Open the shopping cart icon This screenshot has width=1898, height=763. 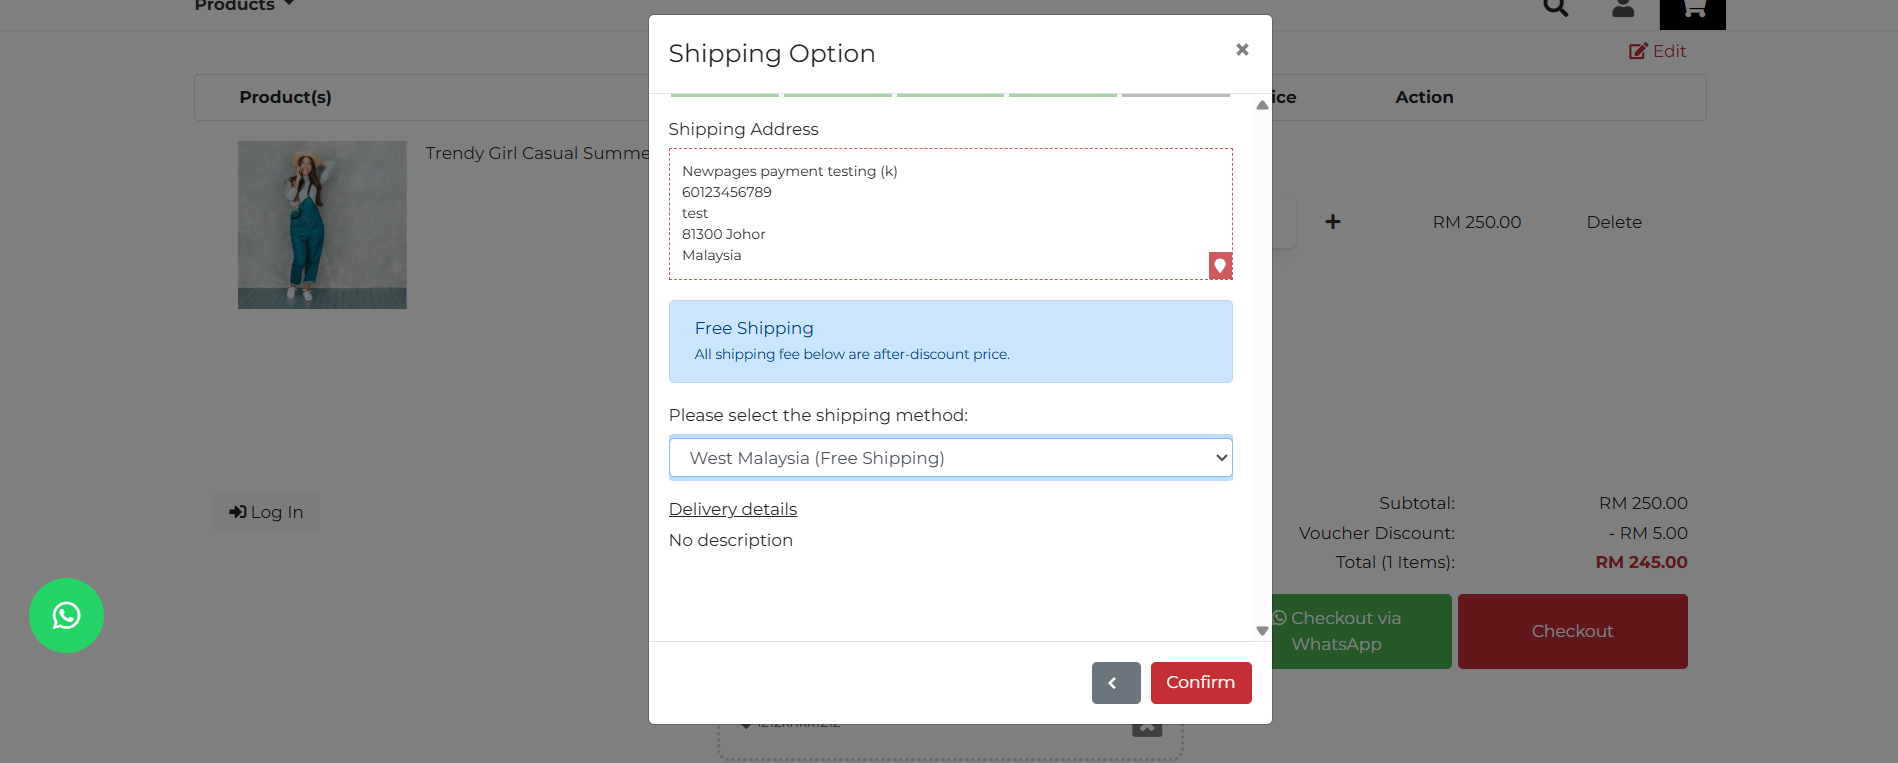coord(1692,10)
